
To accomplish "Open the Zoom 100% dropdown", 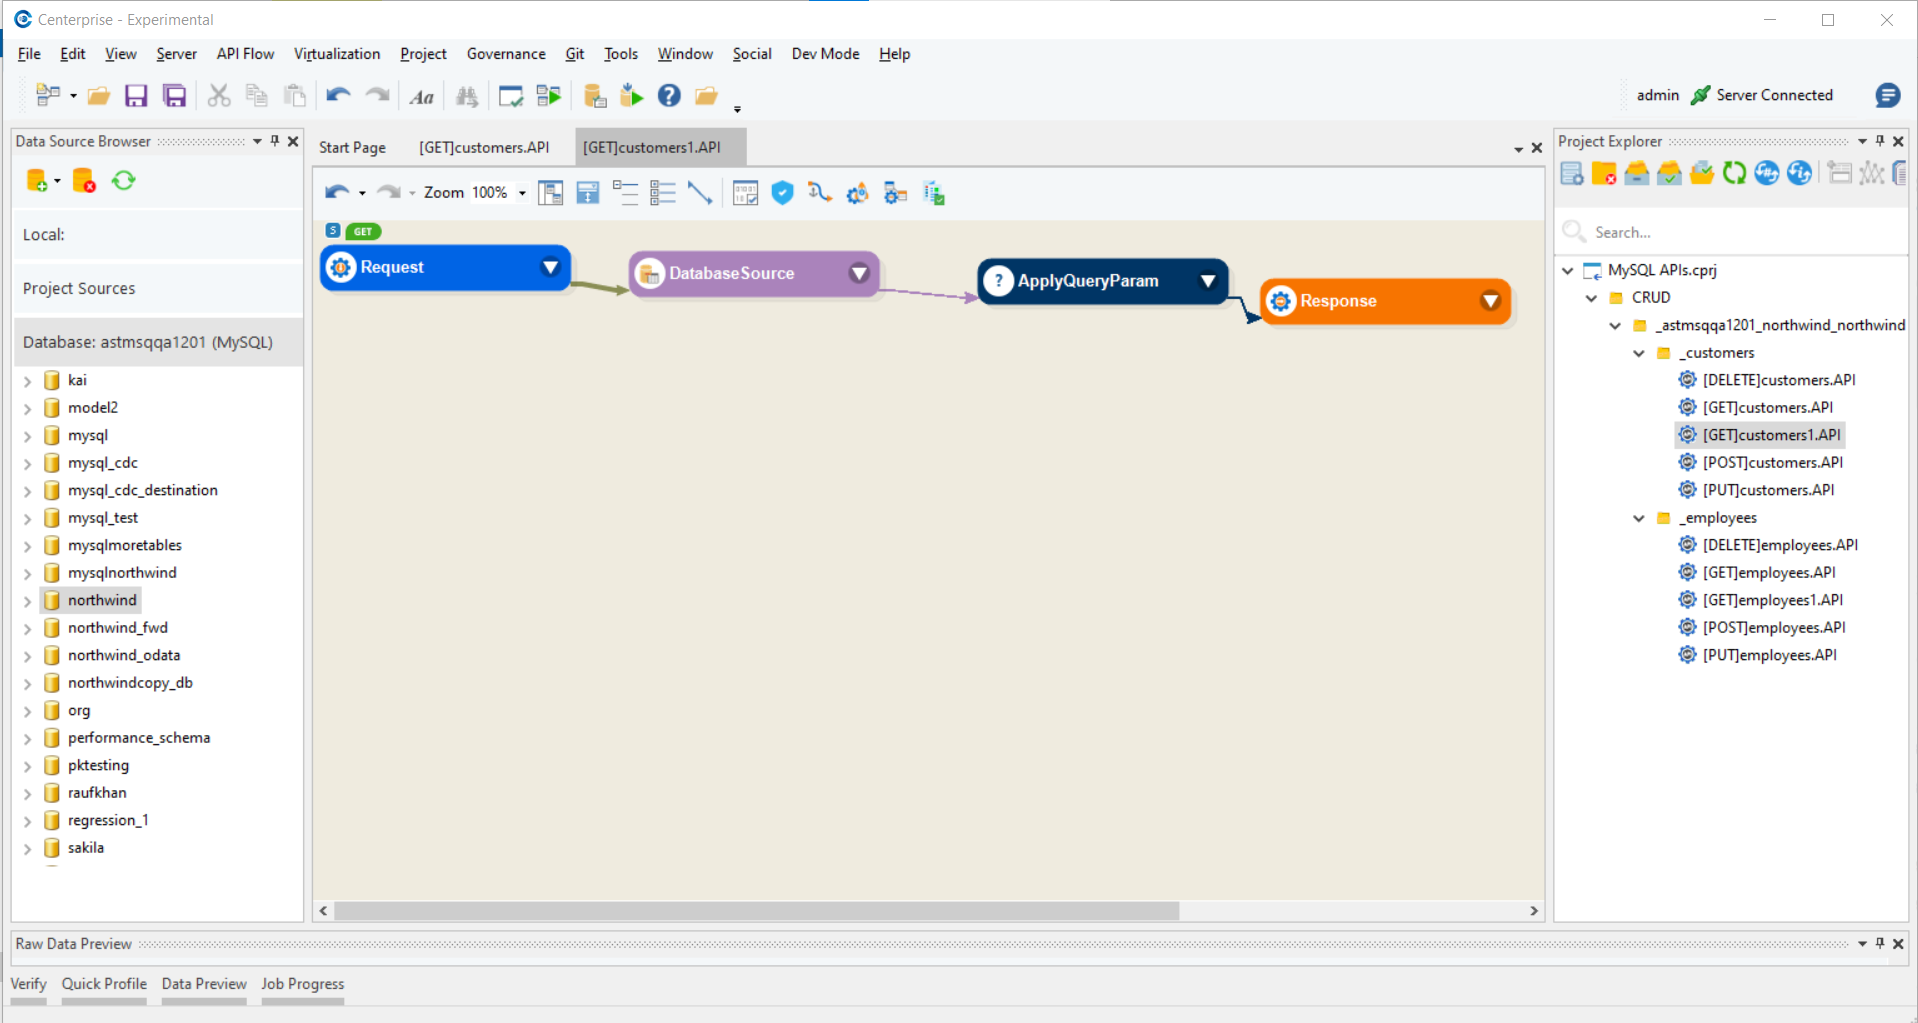I will coord(522,193).
